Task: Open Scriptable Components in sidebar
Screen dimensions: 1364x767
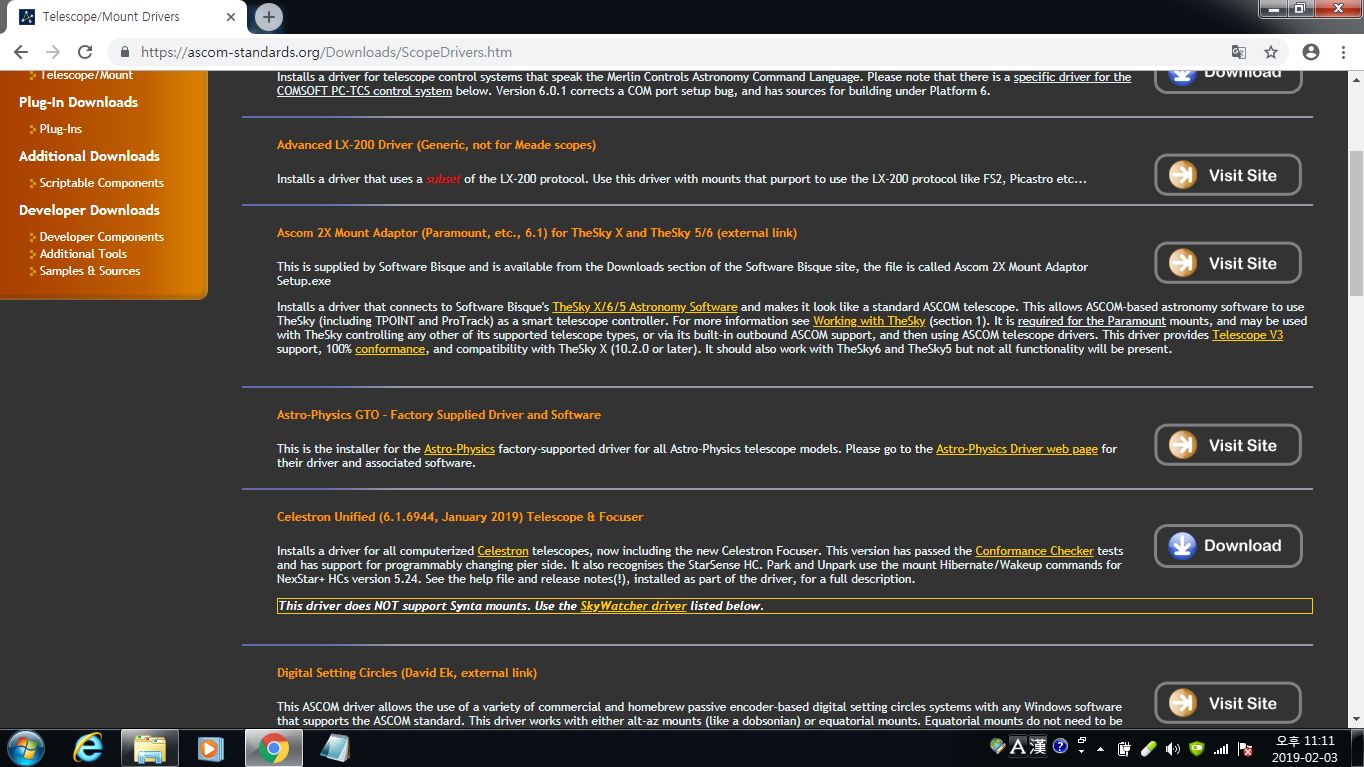Action: click(x=101, y=183)
